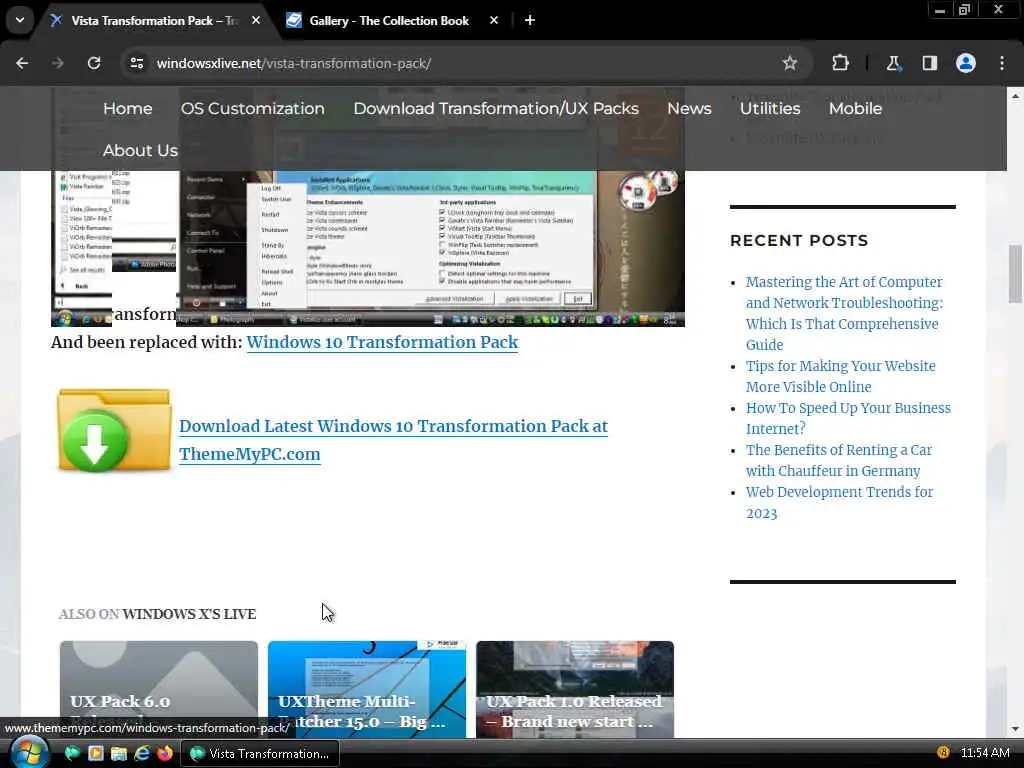This screenshot has width=1024, height=768.
Task: Open Web Development Trends for 2023 post
Action: coord(839,502)
